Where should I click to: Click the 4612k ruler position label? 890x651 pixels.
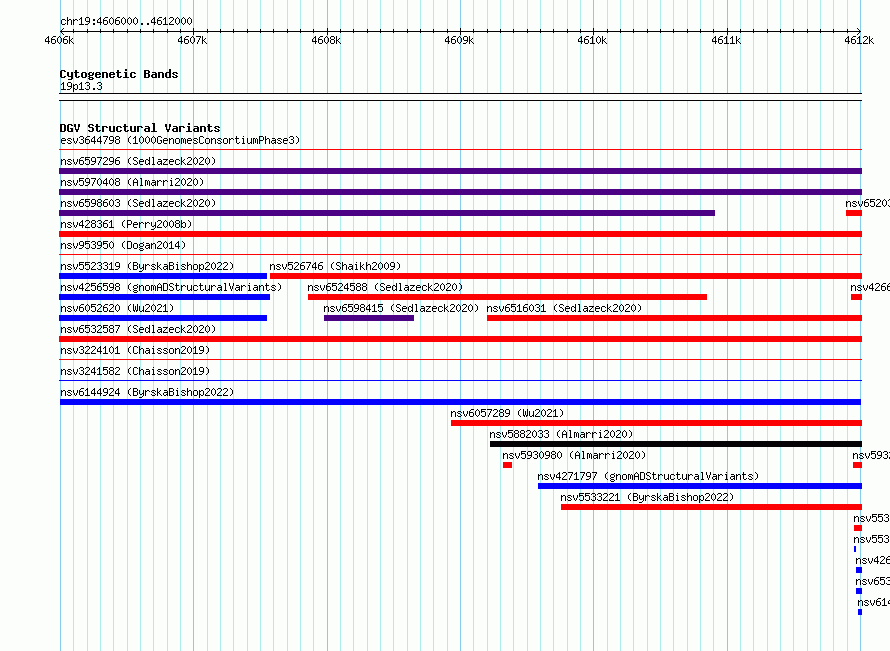click(859, 40)
